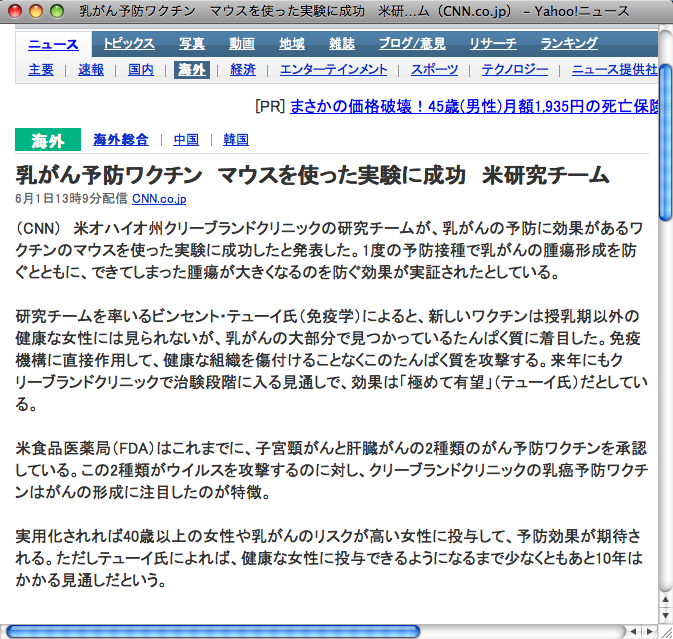Go to the 中国 subcategory

click(186, 139)
